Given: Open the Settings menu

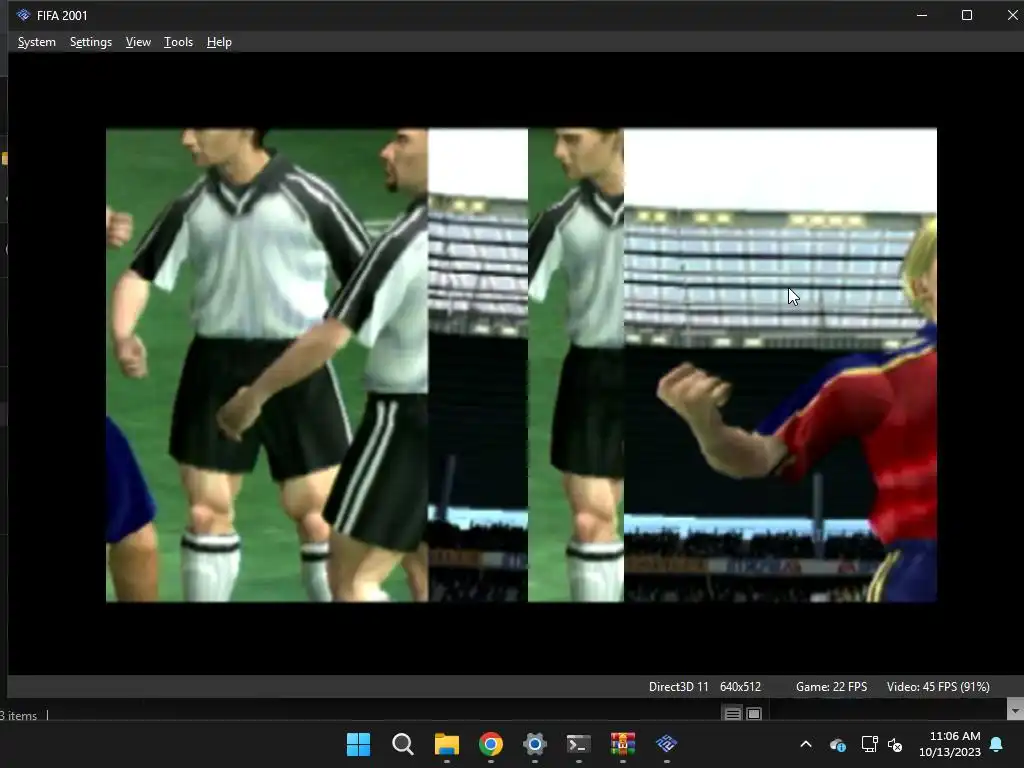Looking at the screenshot, I should 91,42.
